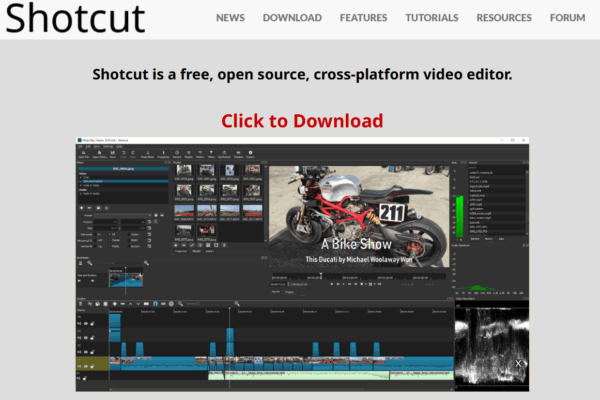Click the Playlist toolbar icon
The image size is (600, 400).
(x=188, y=154)
